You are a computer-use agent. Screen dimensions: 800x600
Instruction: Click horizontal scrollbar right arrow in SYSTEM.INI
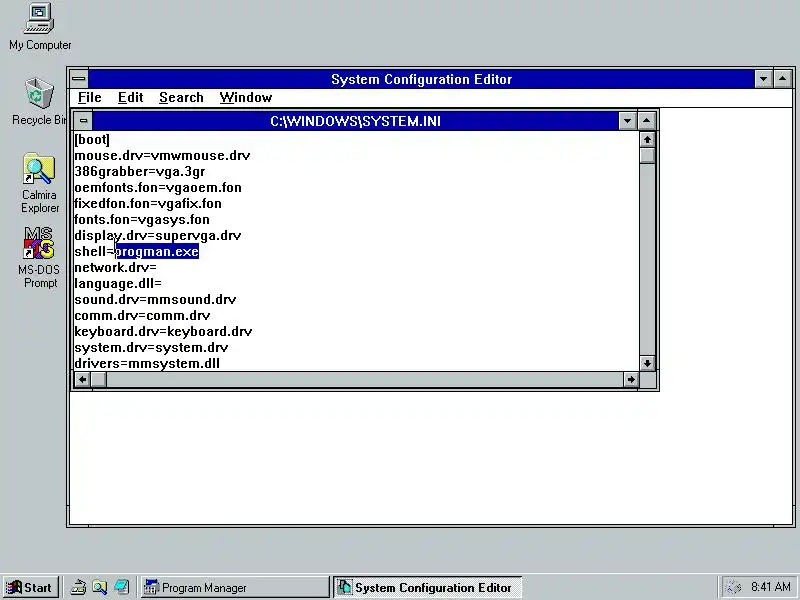point(631,380)
